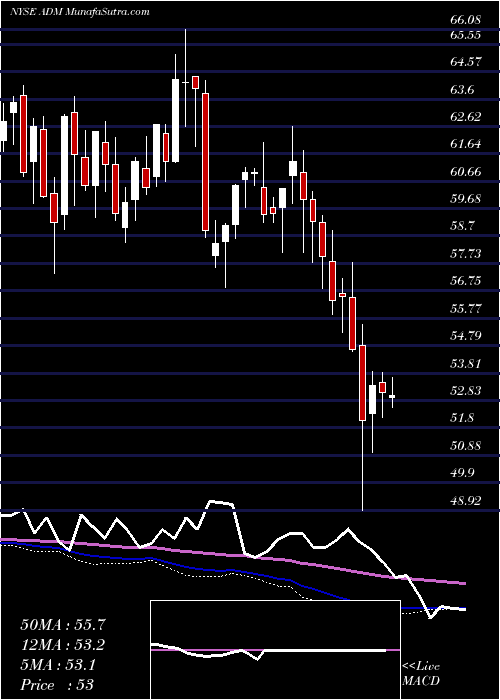500x700 pixels.
Task: Click the 54.79 price axis label
Action: tap(466, 336)
